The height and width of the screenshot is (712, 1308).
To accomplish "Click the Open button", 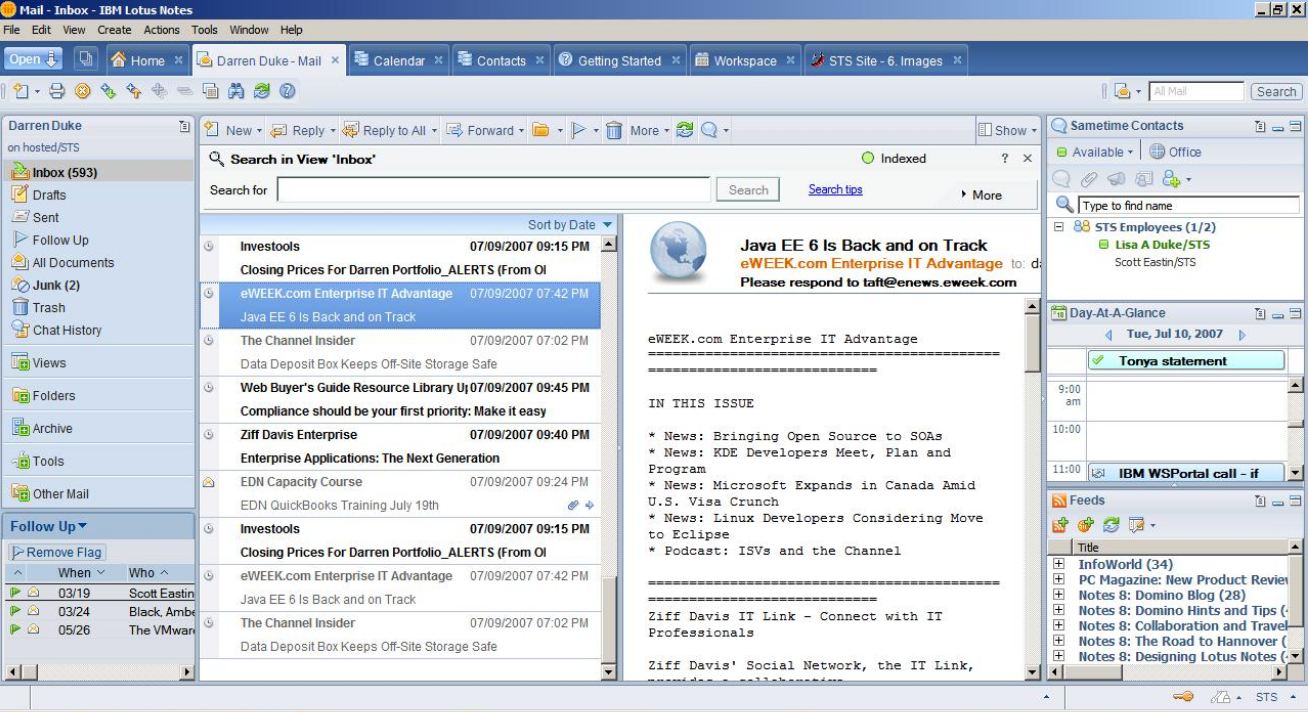I will [x=34, y=59].
